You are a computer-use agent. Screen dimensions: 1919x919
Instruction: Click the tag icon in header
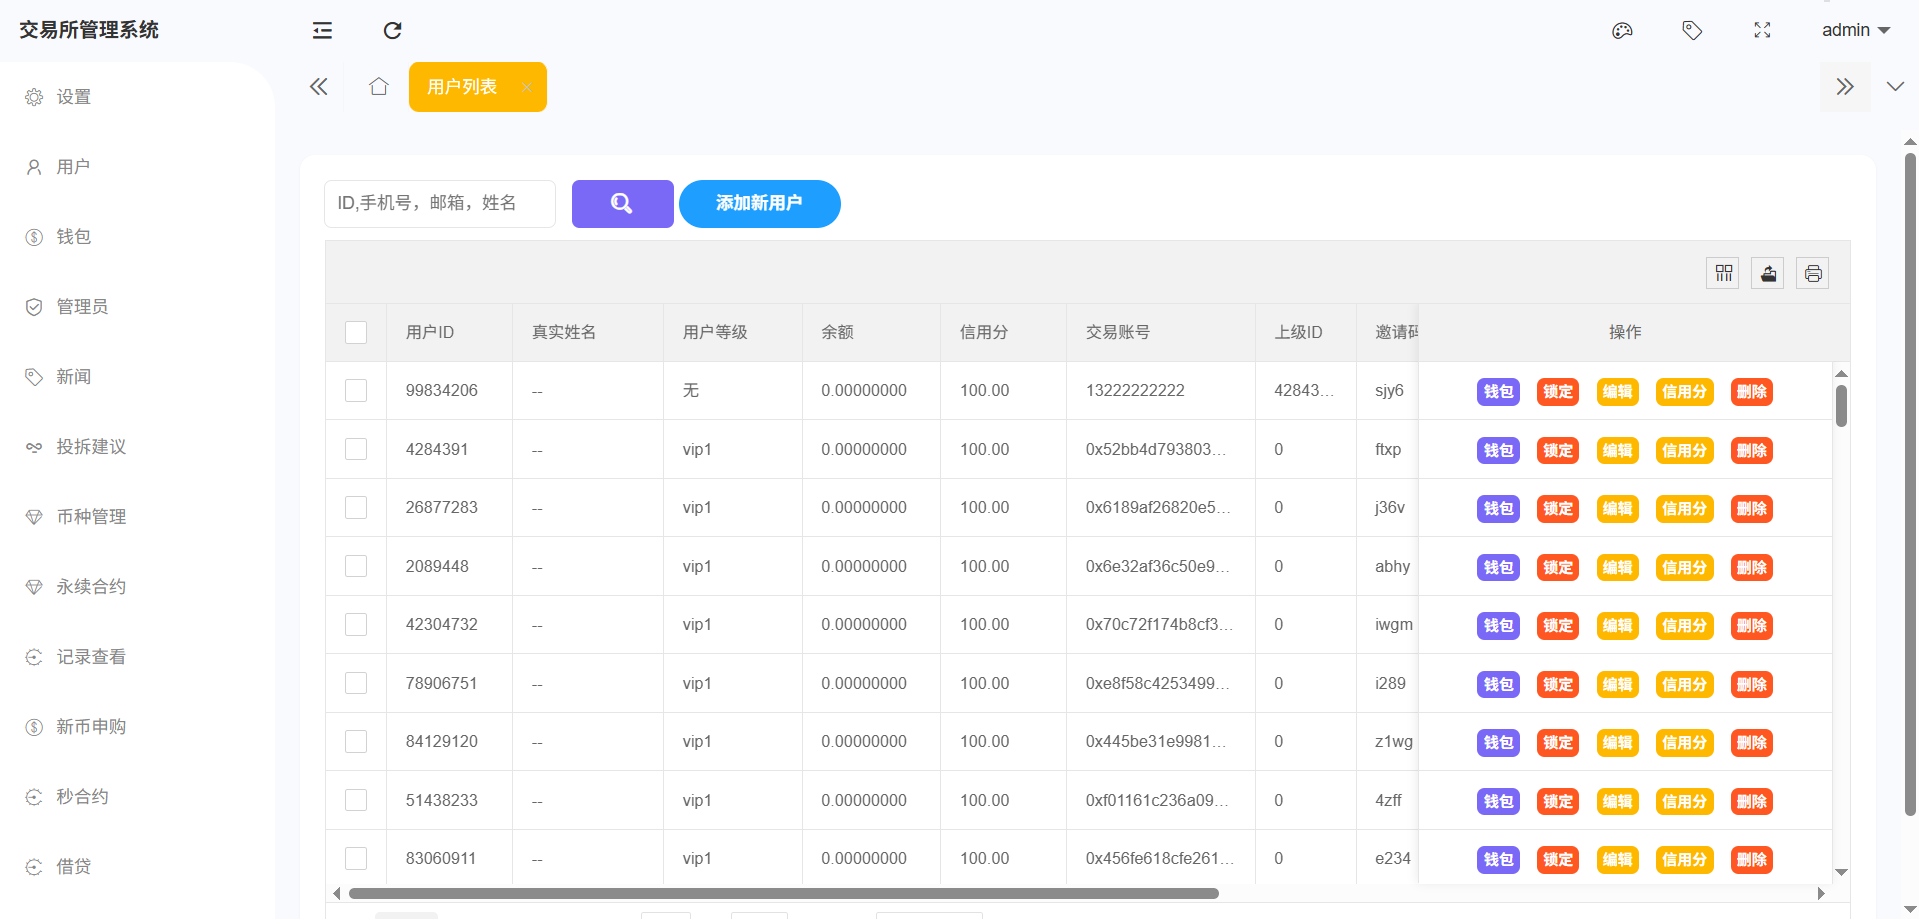(x=1692, y=31)
